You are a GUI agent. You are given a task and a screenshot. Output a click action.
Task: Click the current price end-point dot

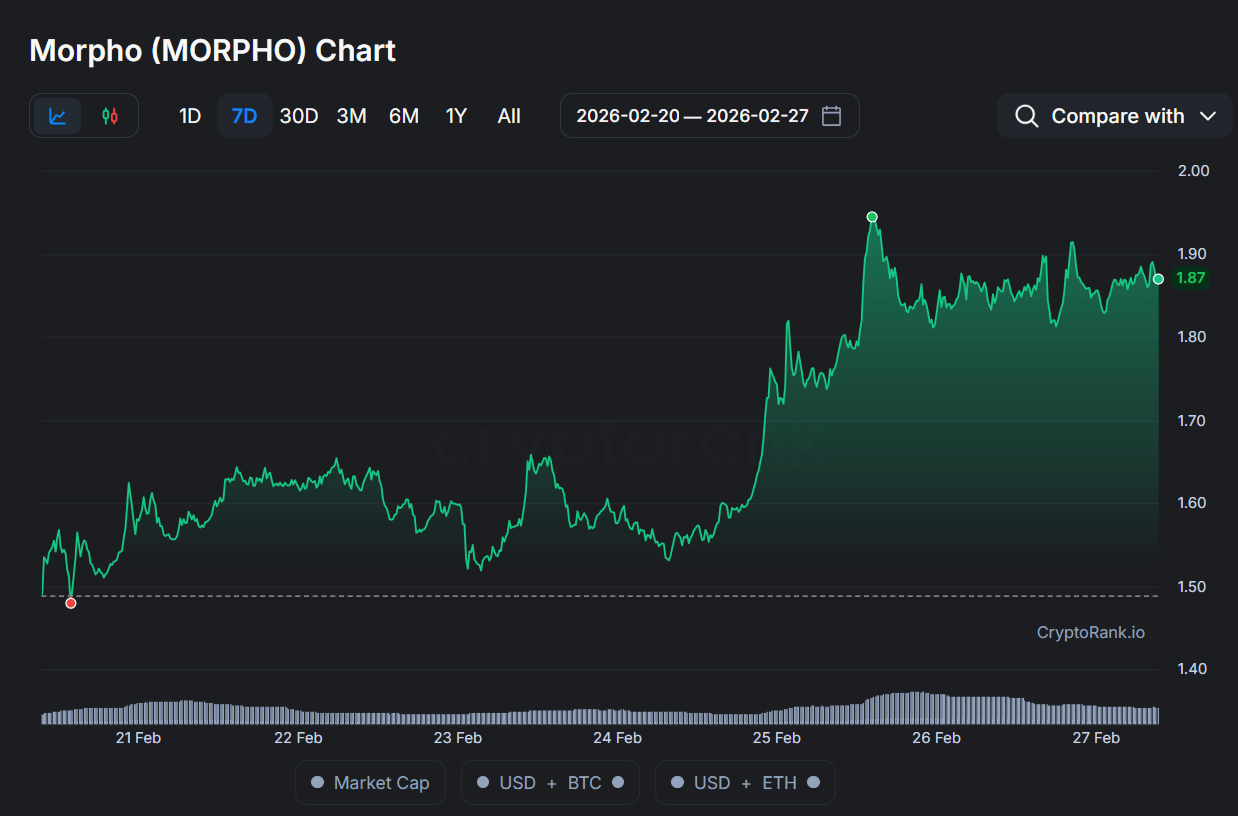pyautogui.click(x=1158, y=279)
